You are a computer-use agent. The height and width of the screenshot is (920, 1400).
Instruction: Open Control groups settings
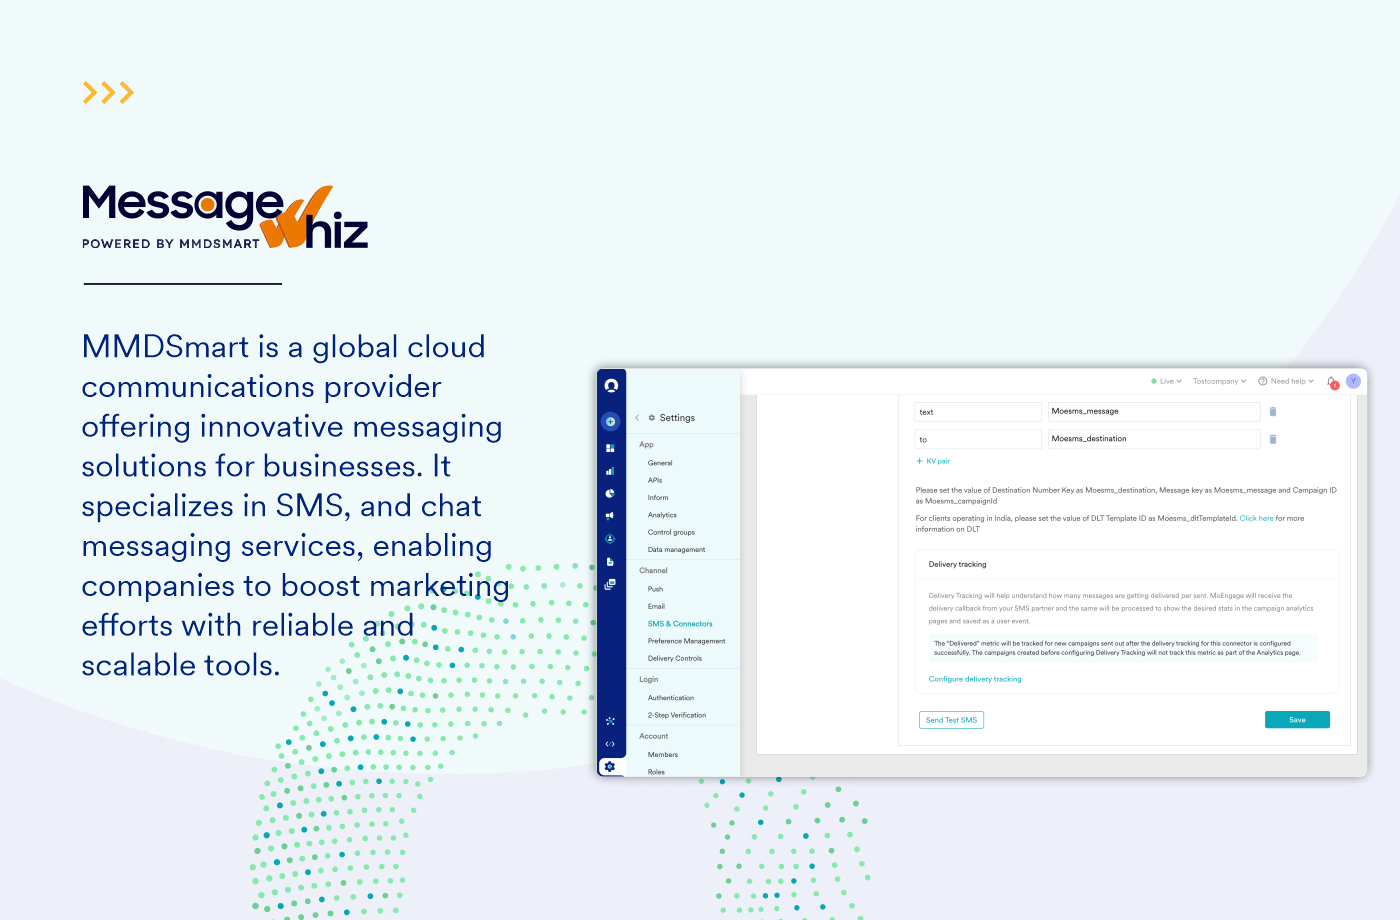(671, 532)
